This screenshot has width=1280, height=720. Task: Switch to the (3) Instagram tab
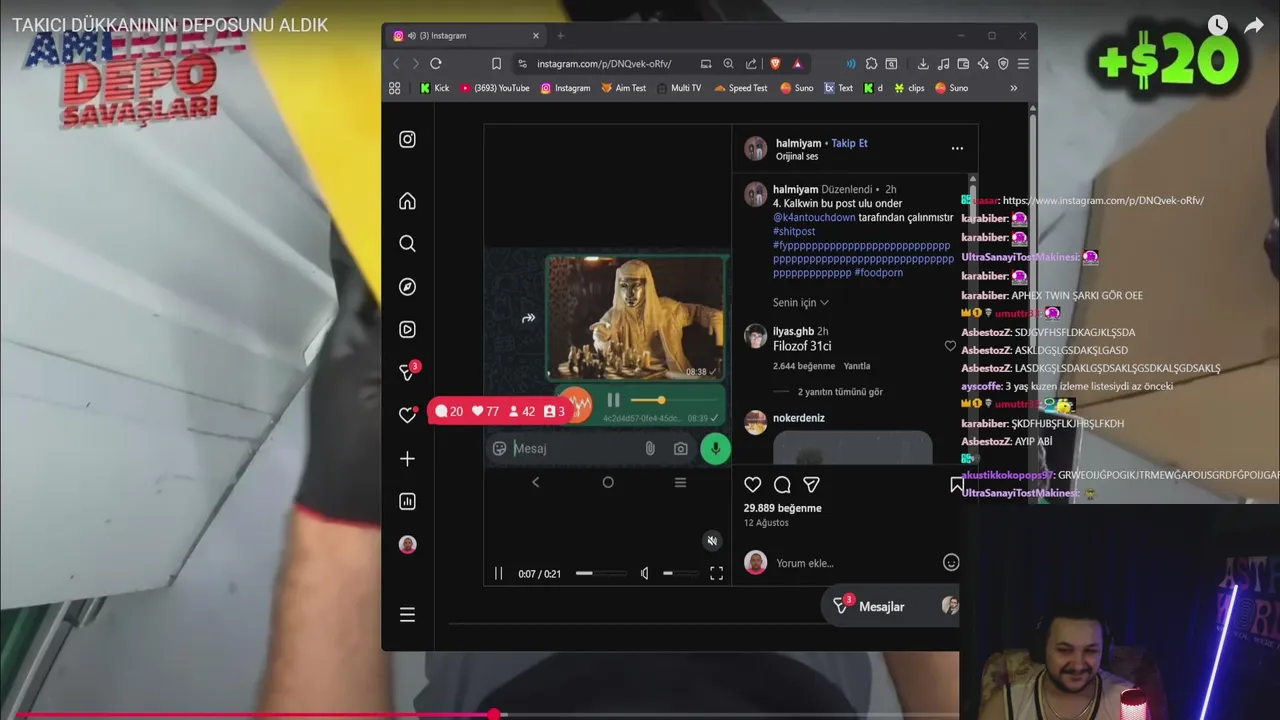pyautogui.click(x=465, y=35)
